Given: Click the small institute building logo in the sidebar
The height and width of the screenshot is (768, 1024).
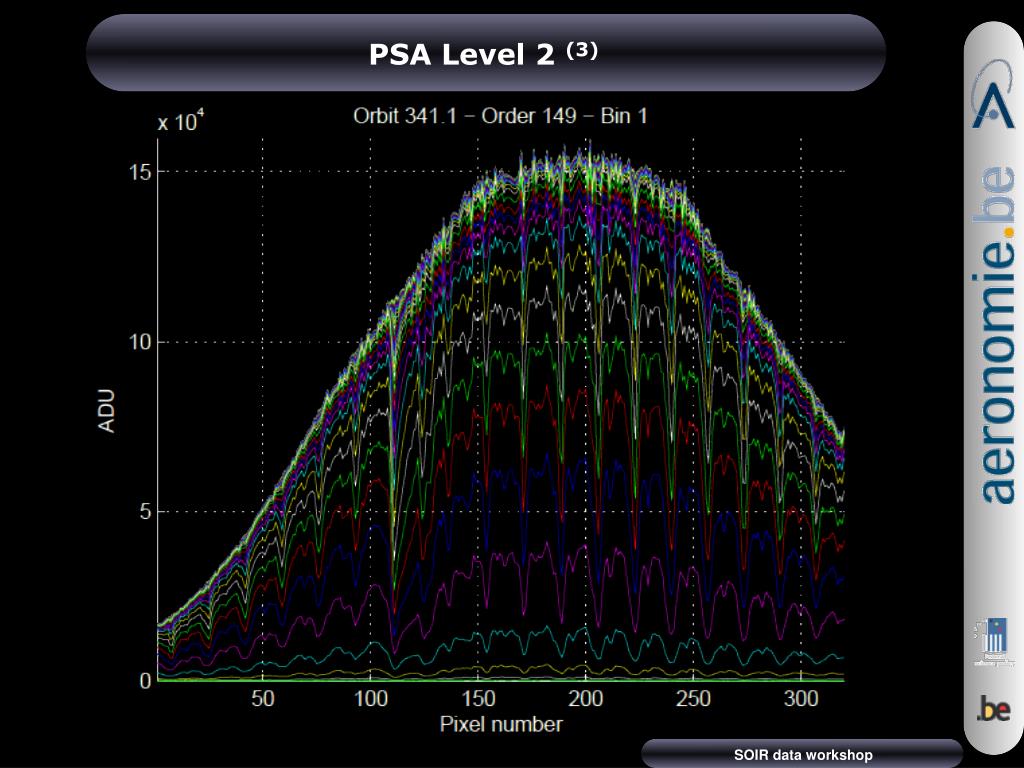Looking at the screenshot, I should 993,642.
